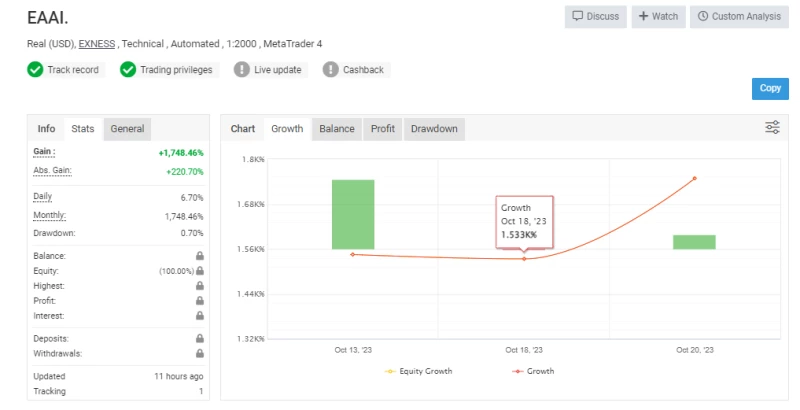Switch to the Profit chart tab
800x410 pixels.
382,129
